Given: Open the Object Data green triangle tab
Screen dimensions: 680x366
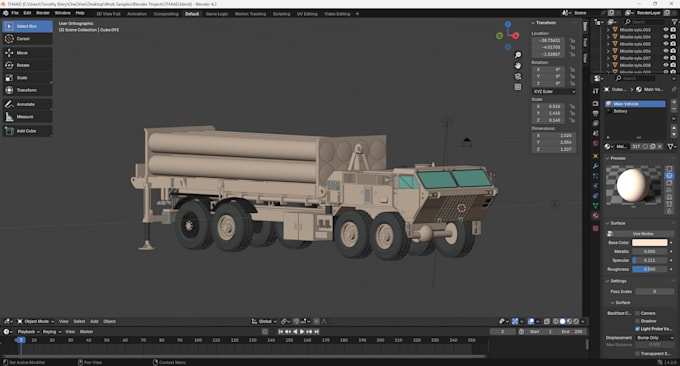Looking at the screenshot, I should pyautogui.click(x=595, y=206).
